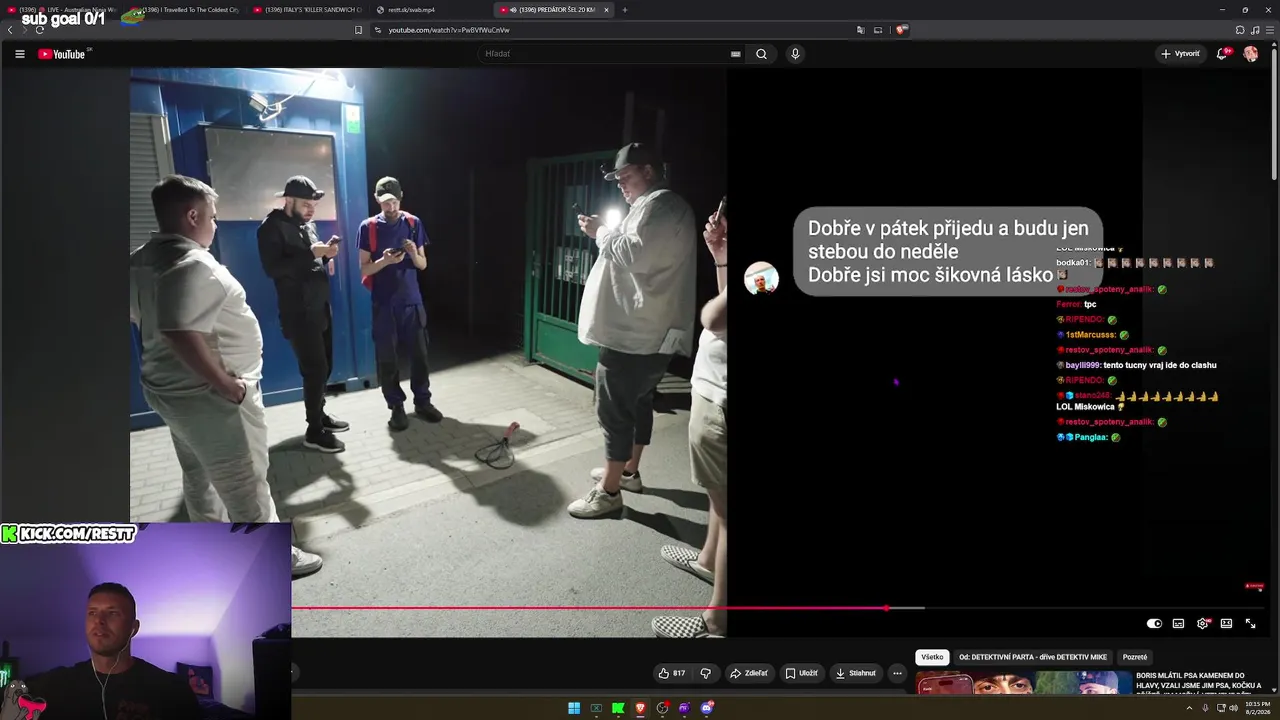
Task: Open a new browser tab
Action: 625,10
